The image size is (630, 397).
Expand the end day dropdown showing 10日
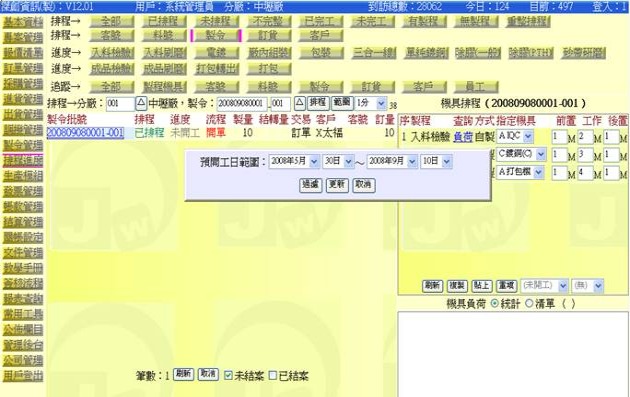pos(436,161)
